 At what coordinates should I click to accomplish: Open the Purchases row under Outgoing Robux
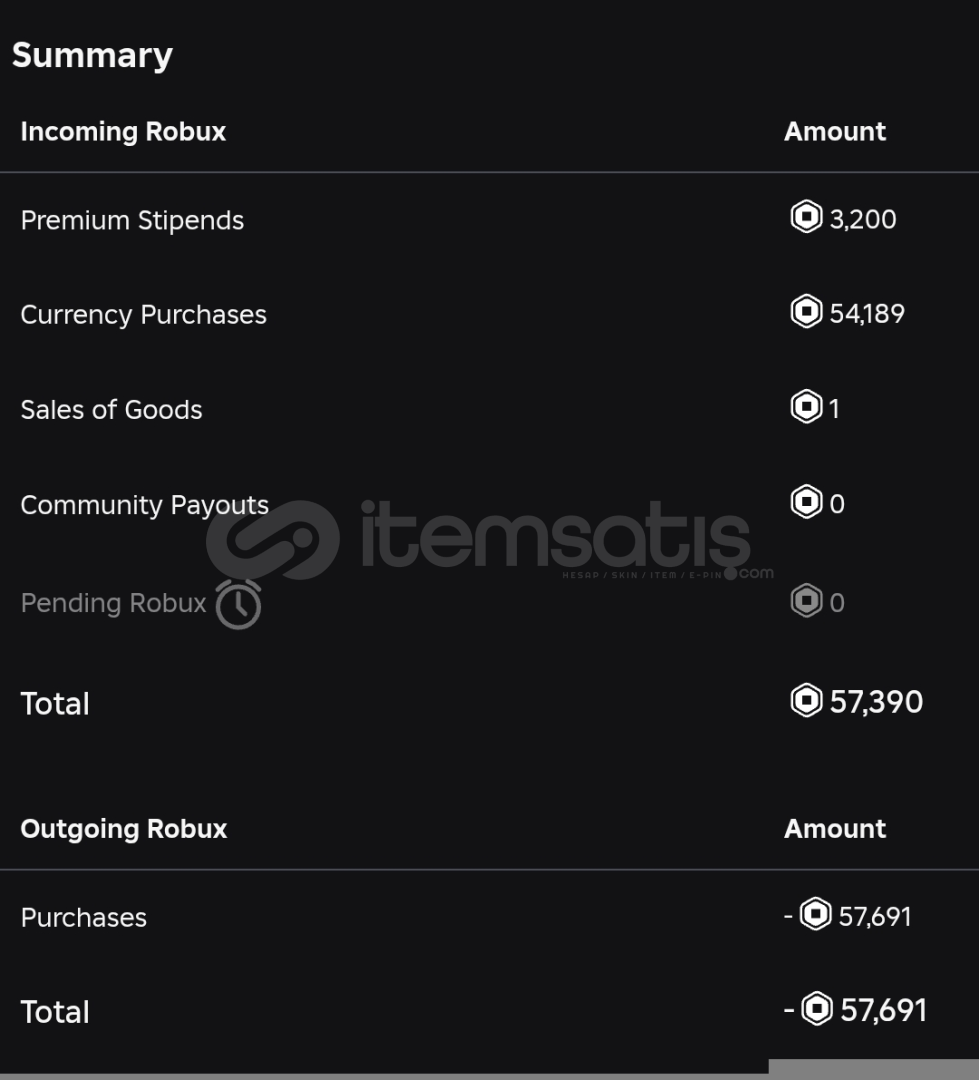pos(83,918)
